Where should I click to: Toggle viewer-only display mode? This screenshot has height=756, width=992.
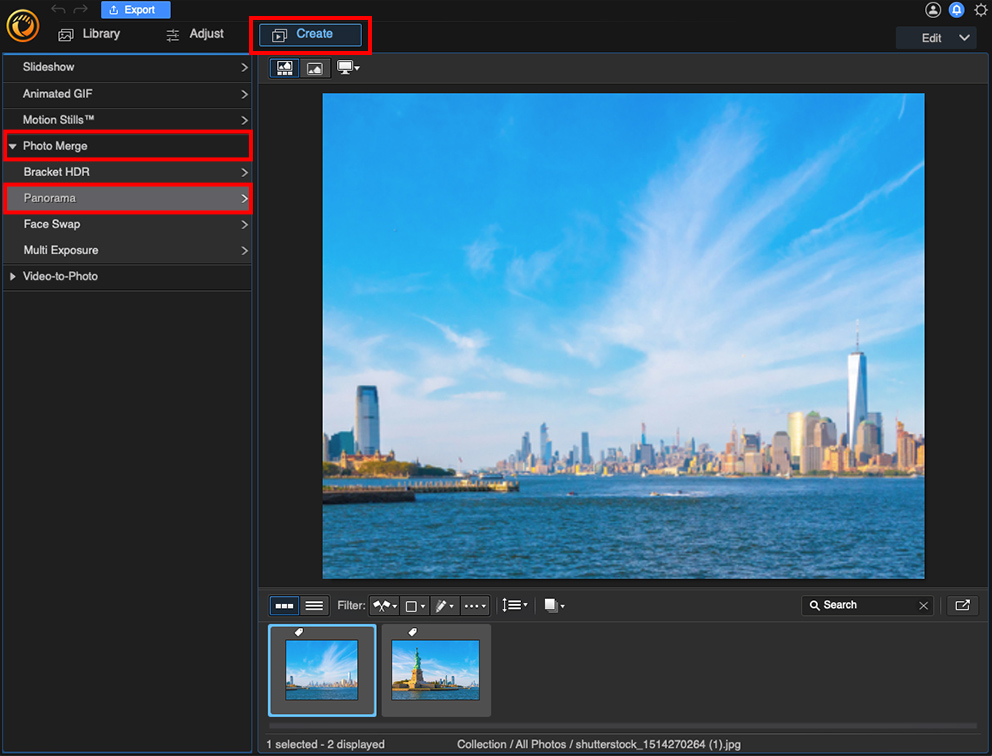click(315, 68)
